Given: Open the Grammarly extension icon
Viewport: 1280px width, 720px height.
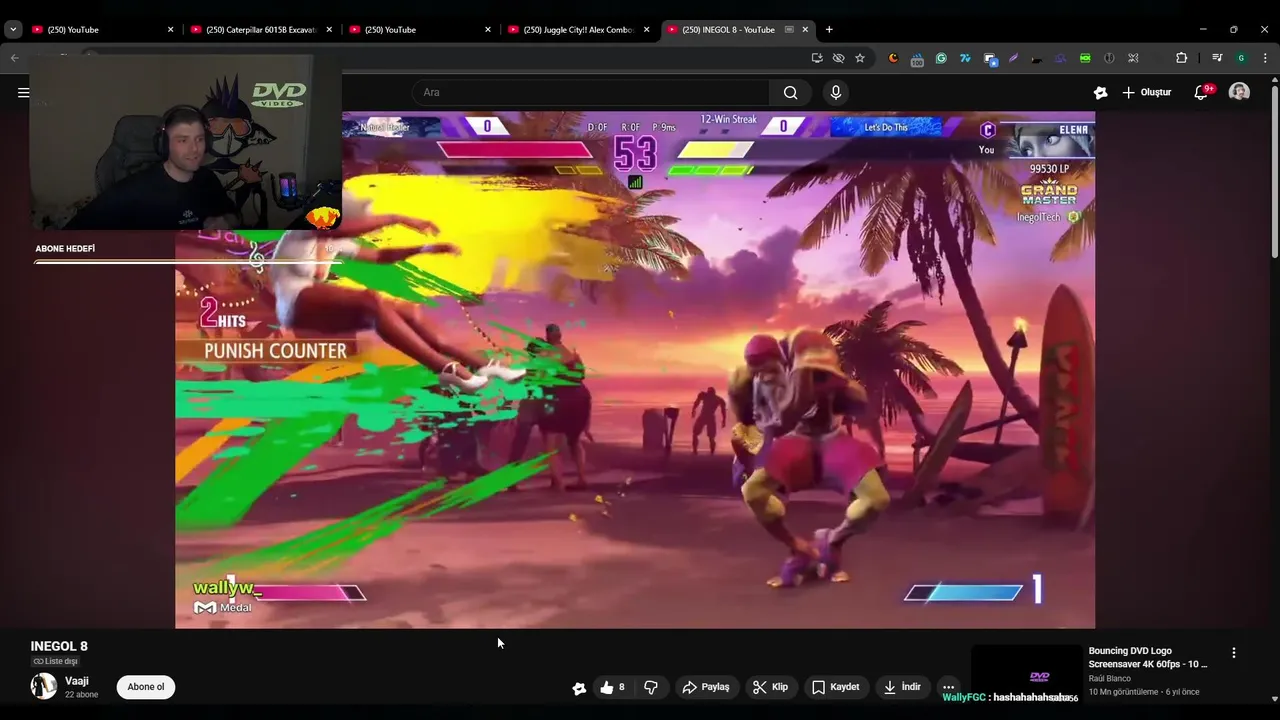Looking at the screenshot, I should point(941,58).
